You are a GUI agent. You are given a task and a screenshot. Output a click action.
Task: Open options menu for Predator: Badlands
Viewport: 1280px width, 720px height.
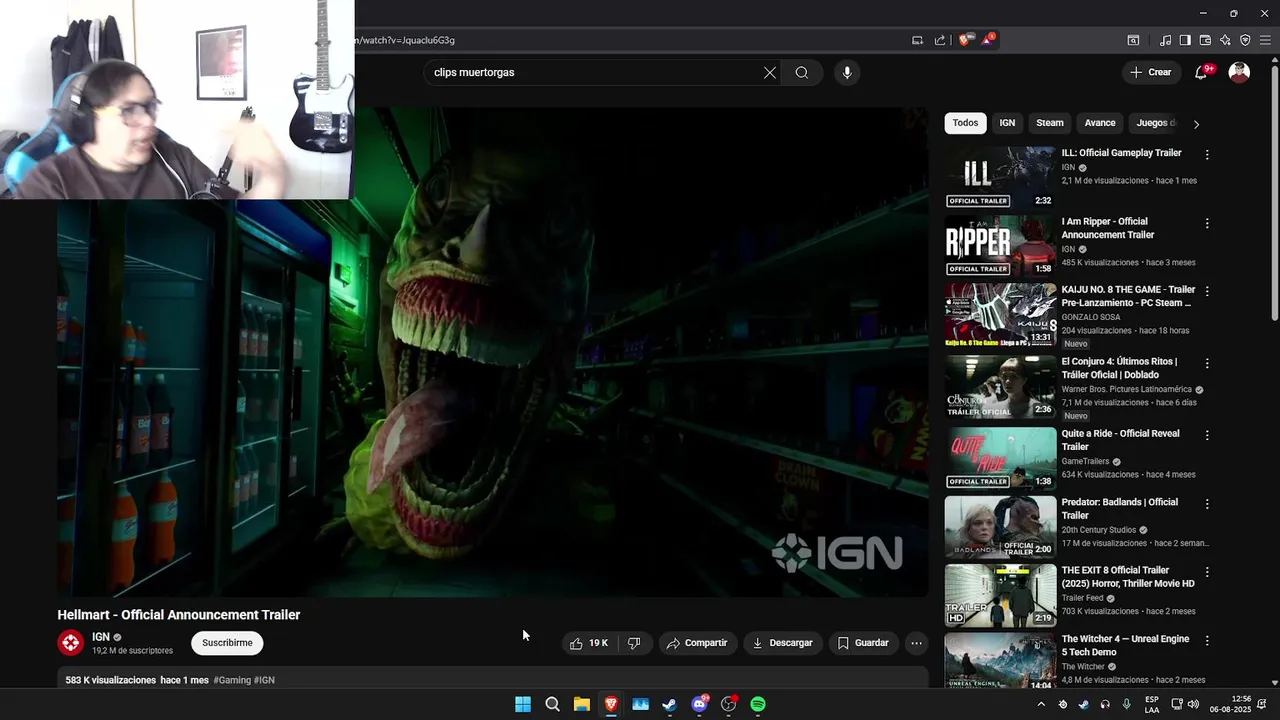click(1207, 504)
